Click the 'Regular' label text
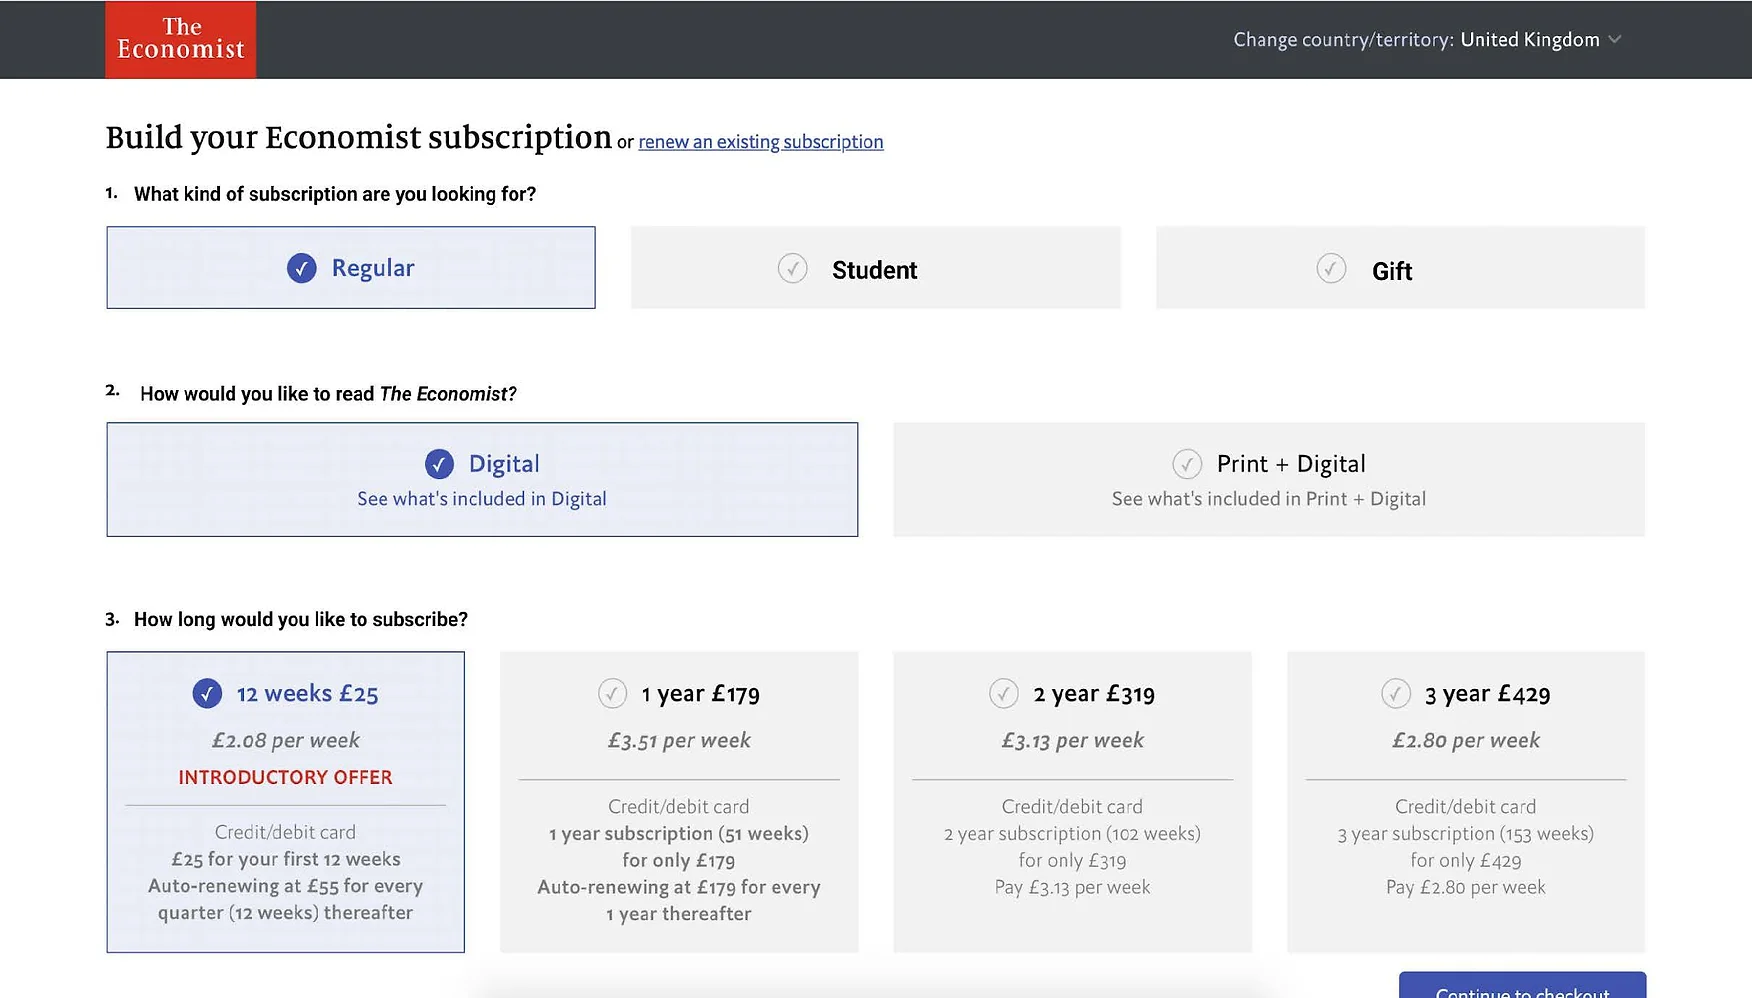 373,268
